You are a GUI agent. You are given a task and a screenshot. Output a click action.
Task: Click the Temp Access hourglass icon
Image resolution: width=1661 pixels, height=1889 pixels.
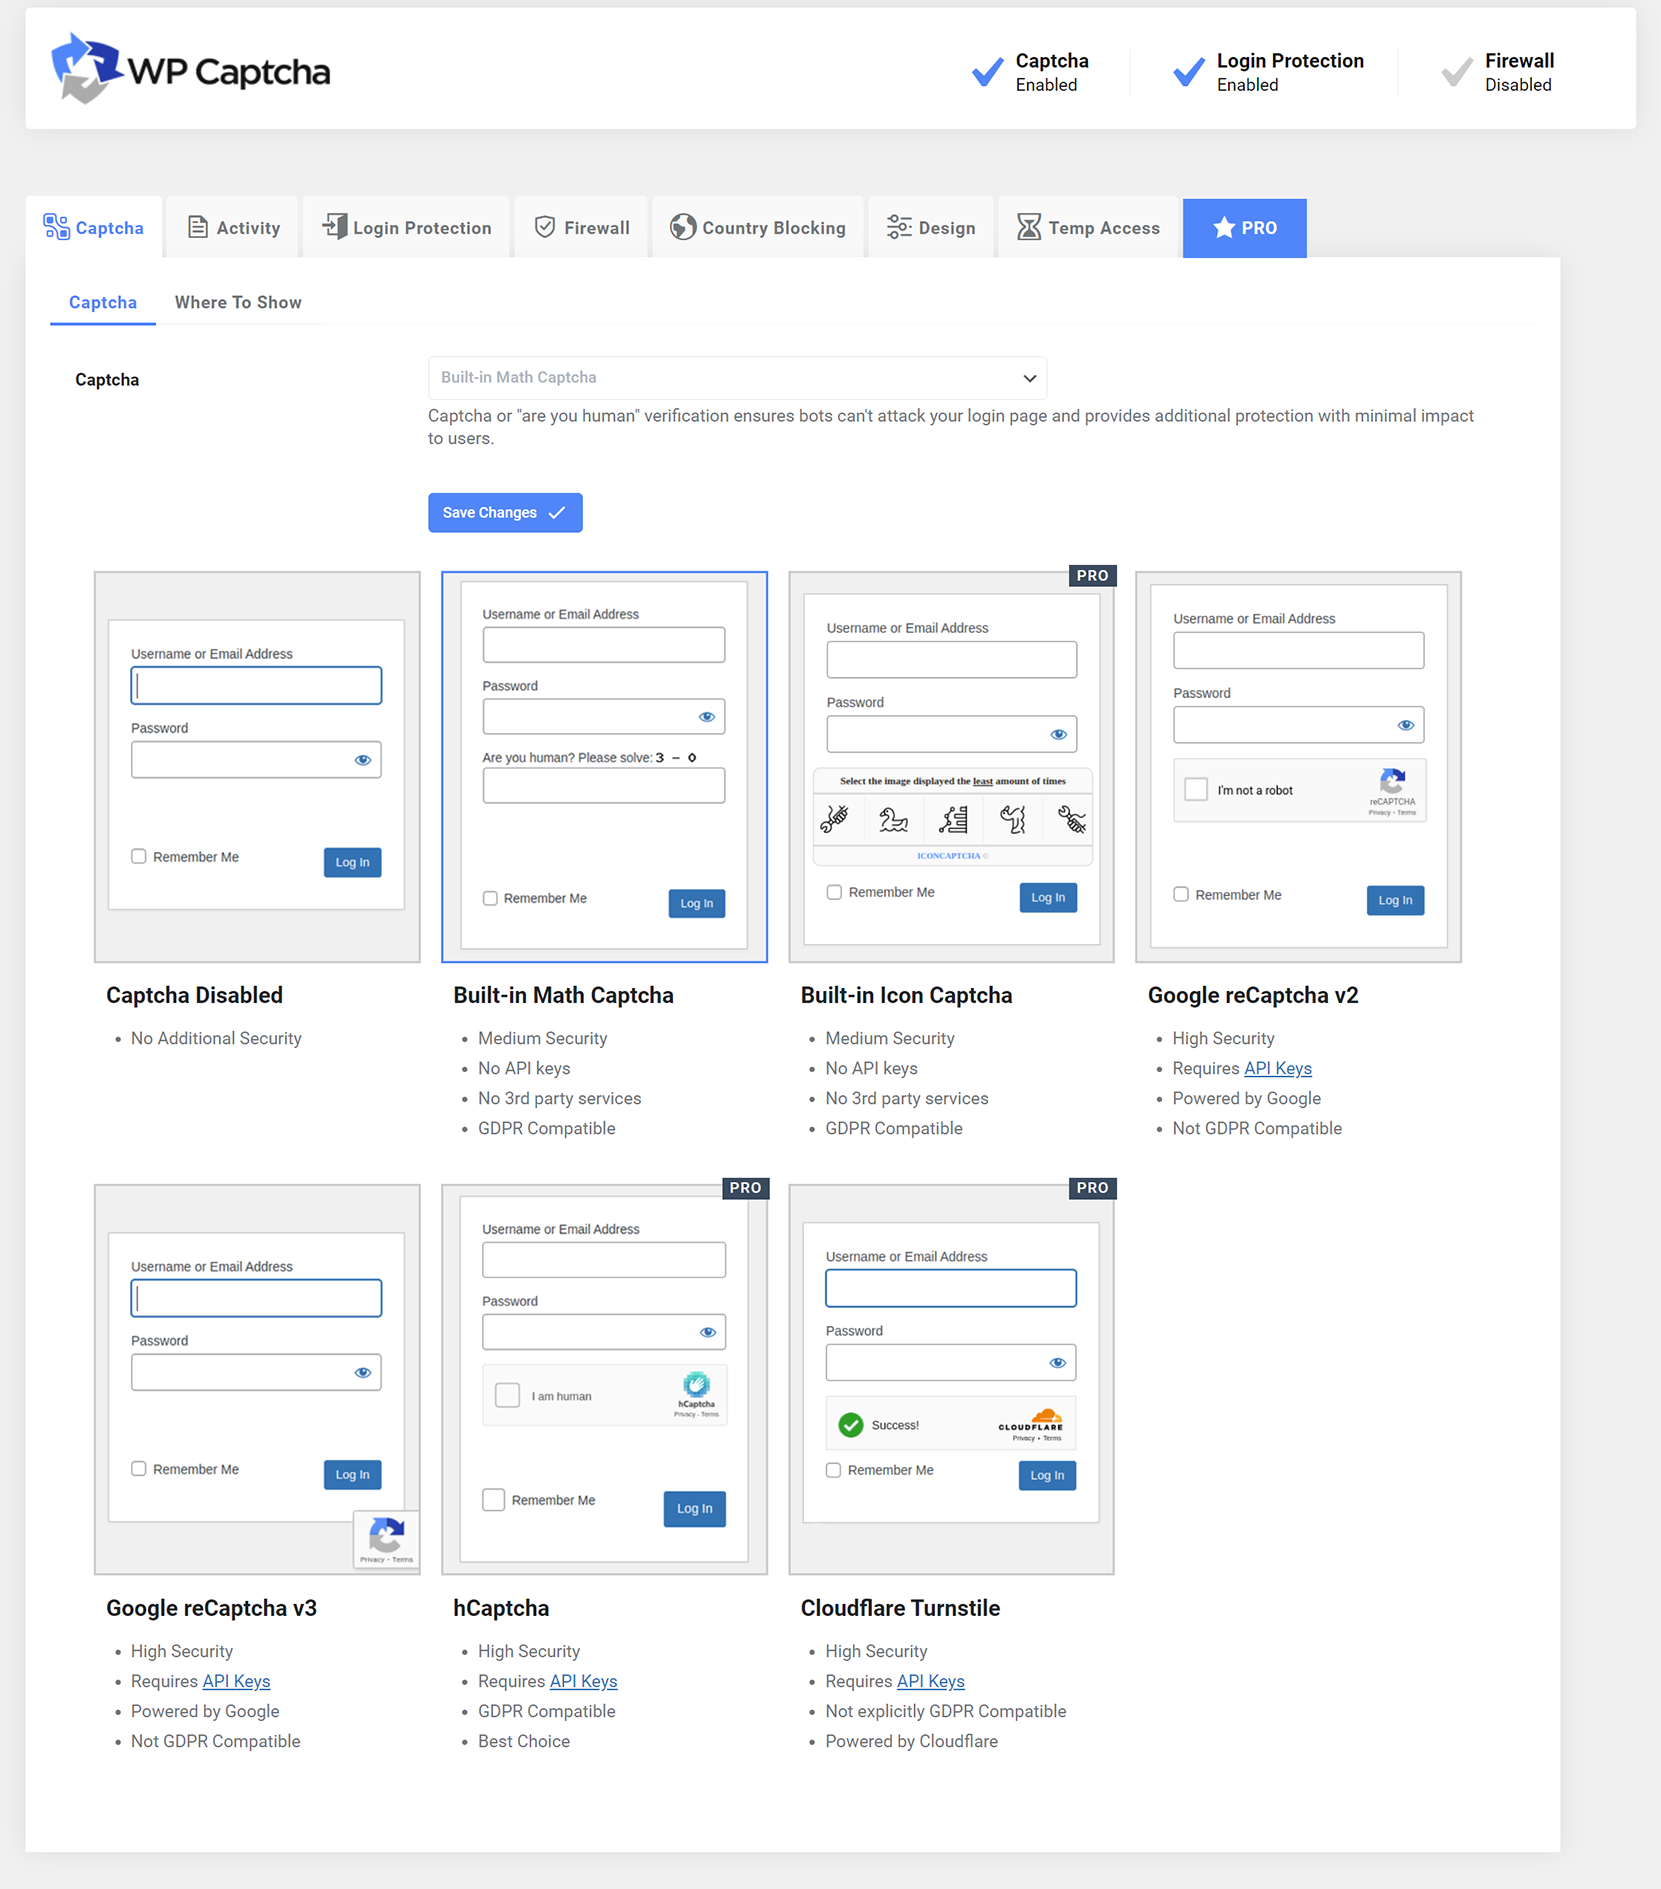click(1028, 227)
